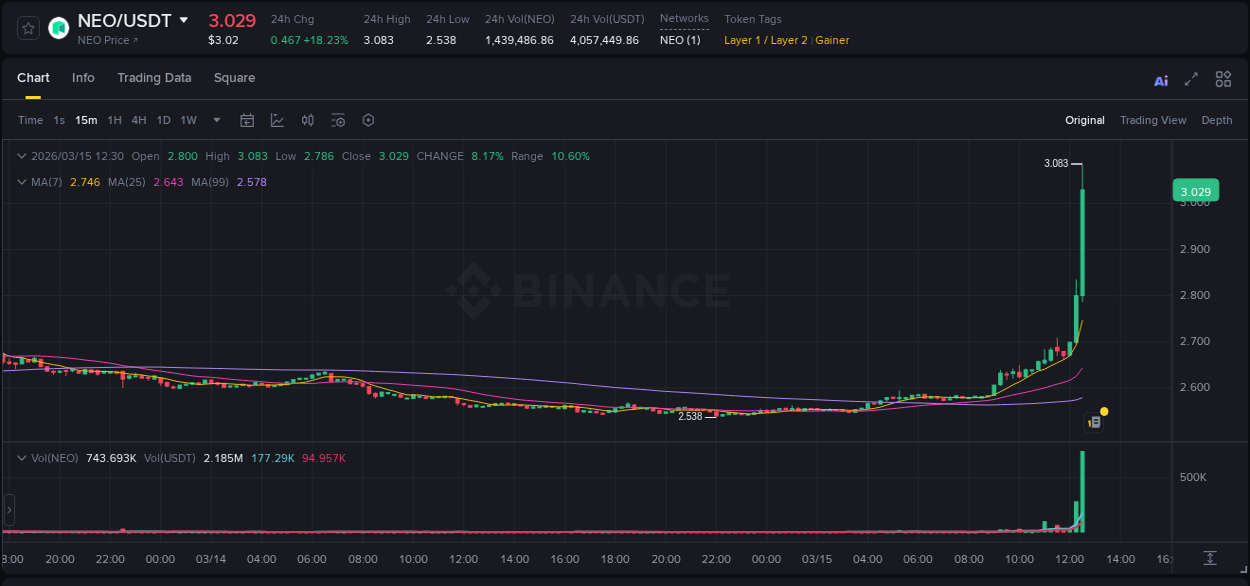The width and height of the screenshot is (1250, 586).
Task: Open the NEO/USDT pair selector dropdown
Action: point(183,19)
